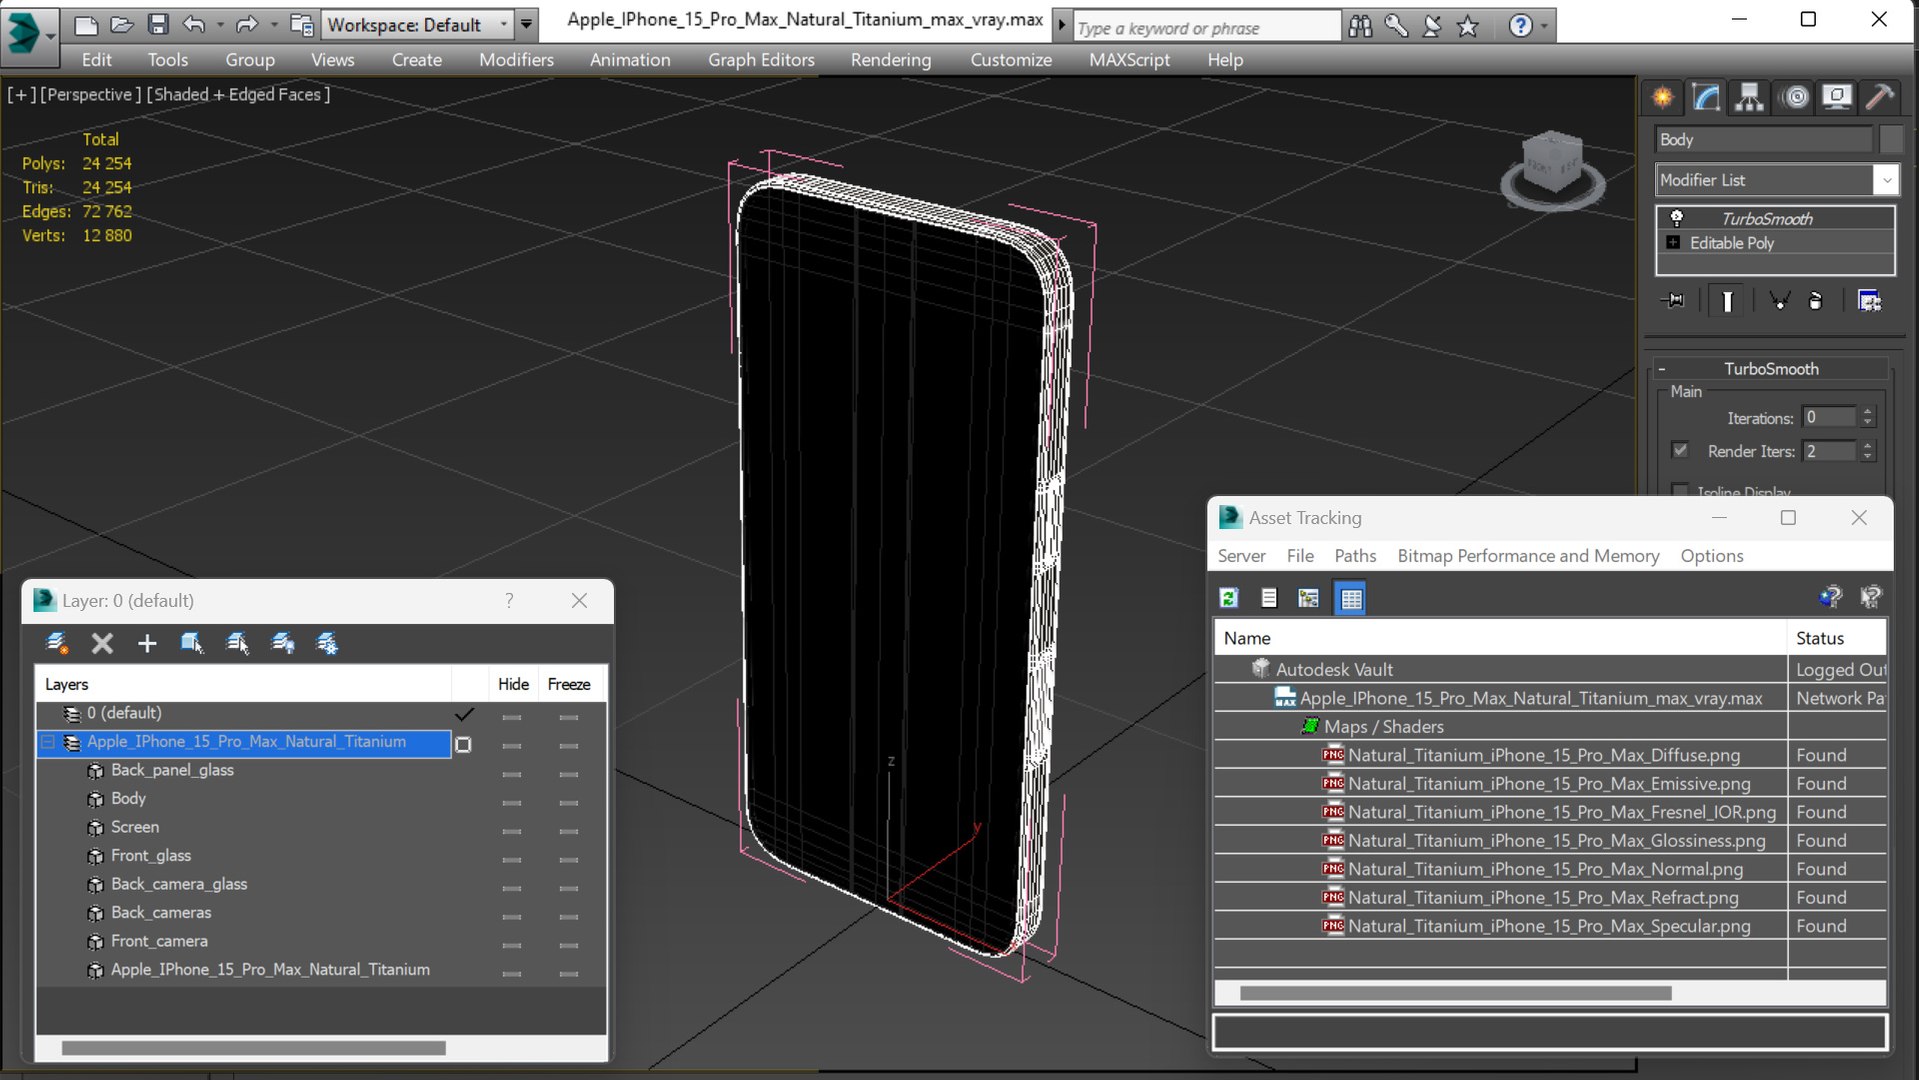1919x1080 pixels.
Task: Open the Workspace: Default dropdown
Action: click(x=417, y=25)
